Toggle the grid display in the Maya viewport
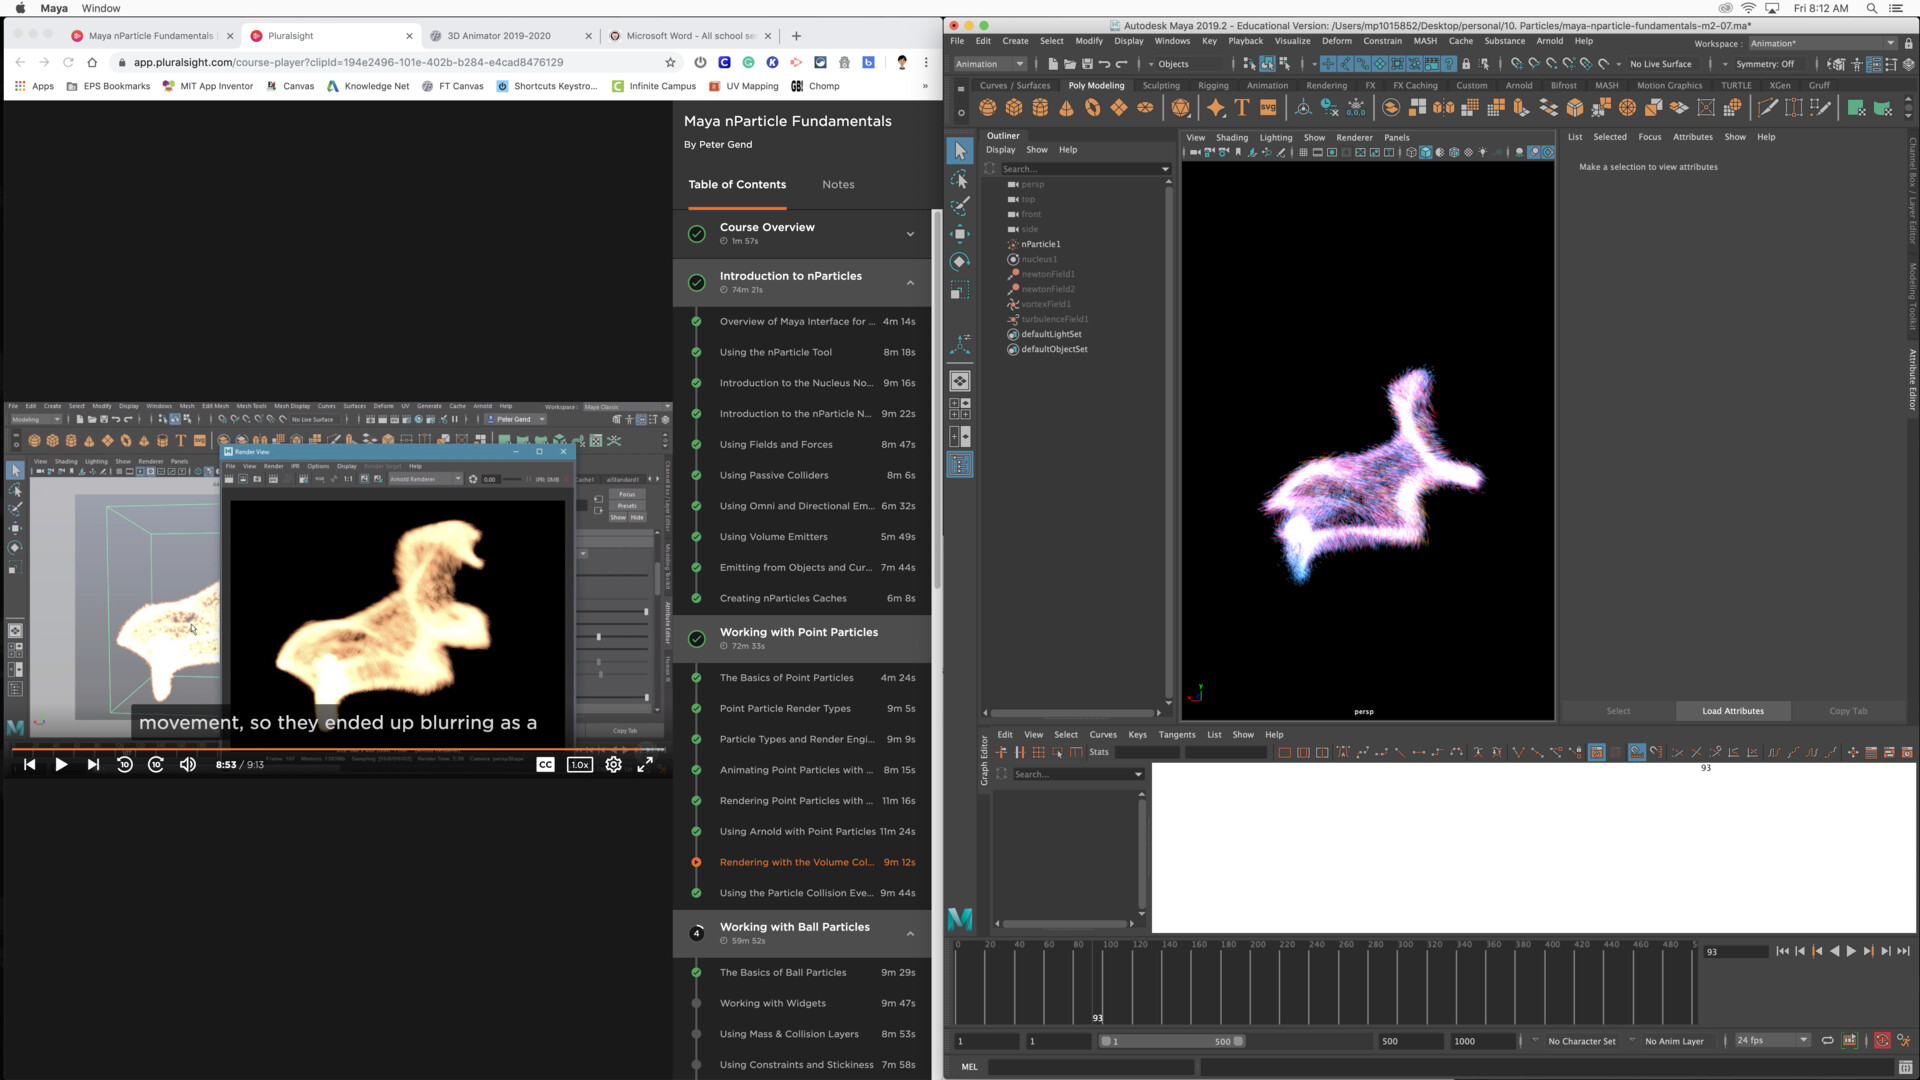The width and height of the screenshot is (1920, 1080). coord(1303,153)
